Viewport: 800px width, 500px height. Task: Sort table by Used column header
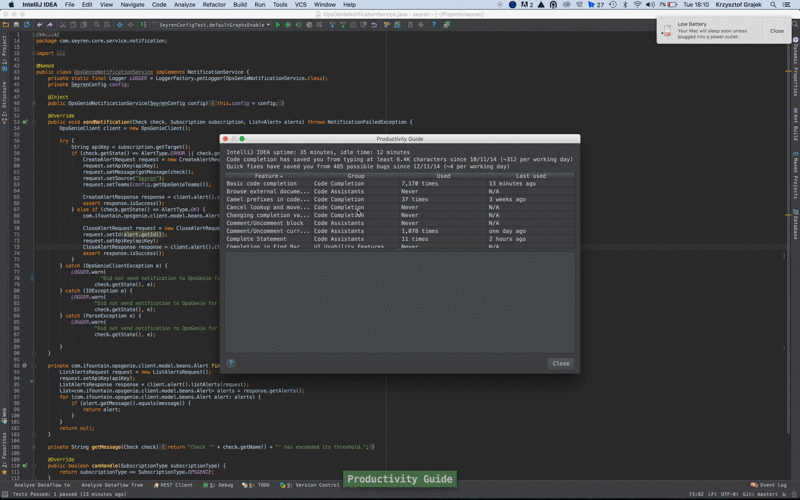(443, 176)
